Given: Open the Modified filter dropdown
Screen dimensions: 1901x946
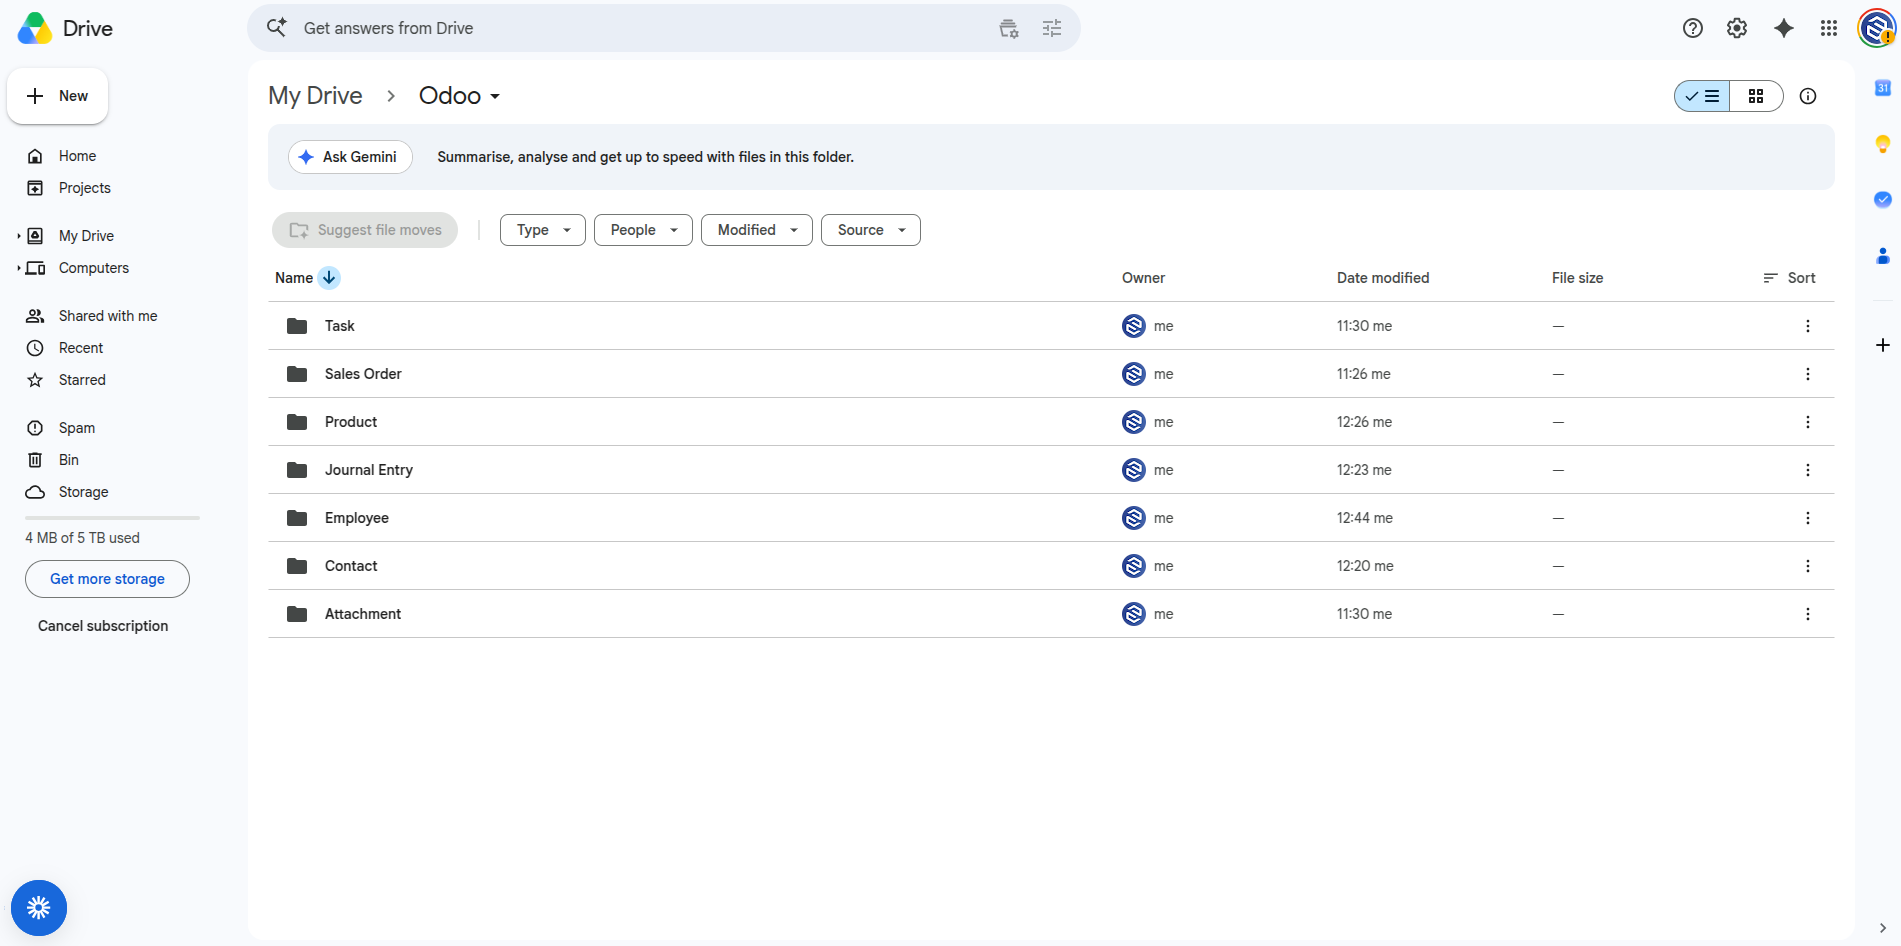Looking at the screenshot, I should pyautogui.click(x=757, y=230).
